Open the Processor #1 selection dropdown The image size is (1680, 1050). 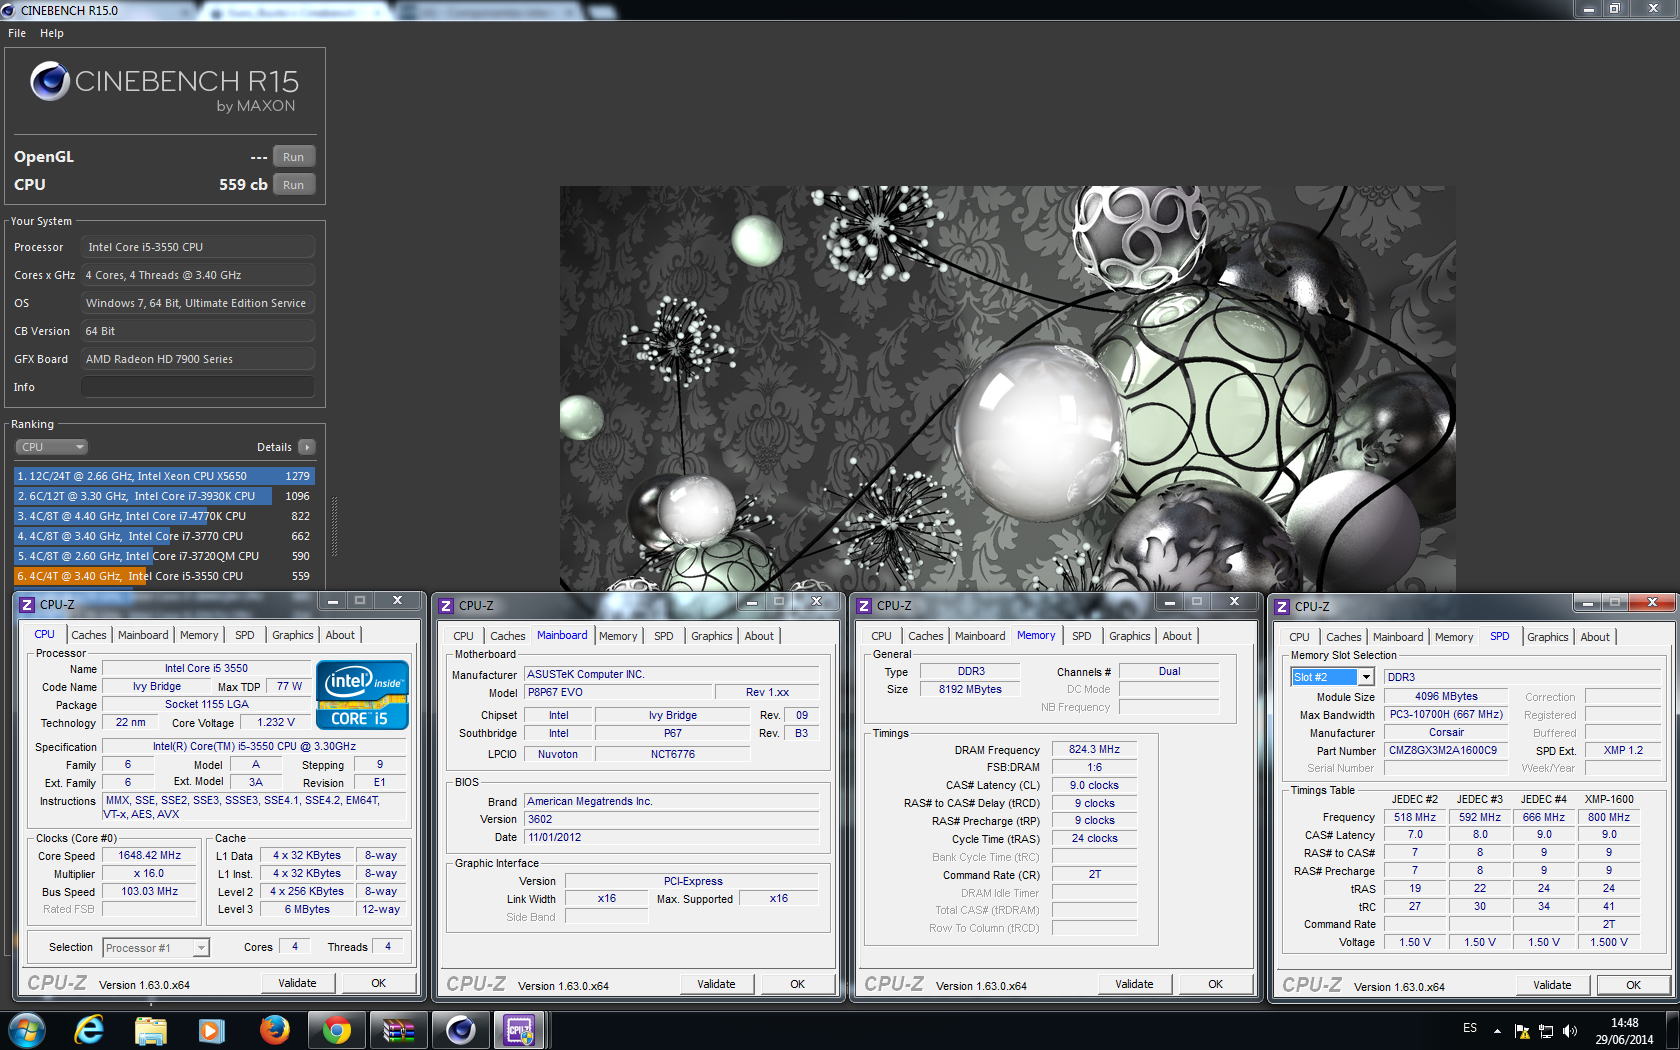coord(157,948)
